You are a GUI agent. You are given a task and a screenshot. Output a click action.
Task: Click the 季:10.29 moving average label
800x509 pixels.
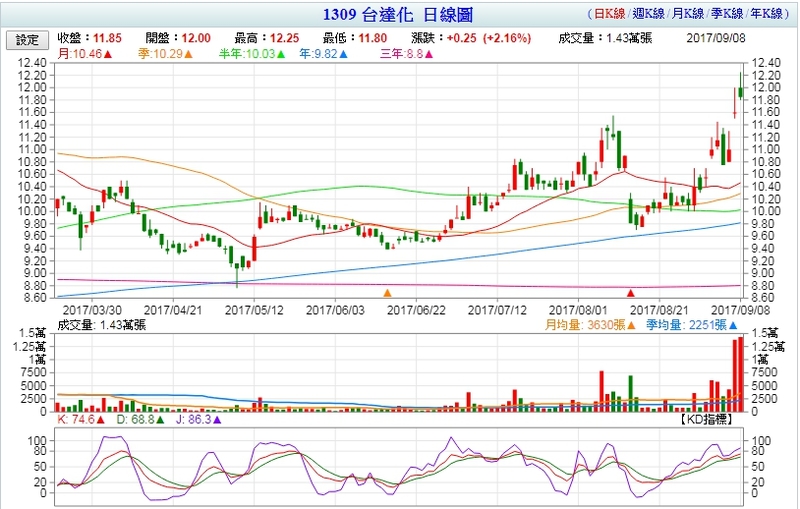(x=160, y=54)
